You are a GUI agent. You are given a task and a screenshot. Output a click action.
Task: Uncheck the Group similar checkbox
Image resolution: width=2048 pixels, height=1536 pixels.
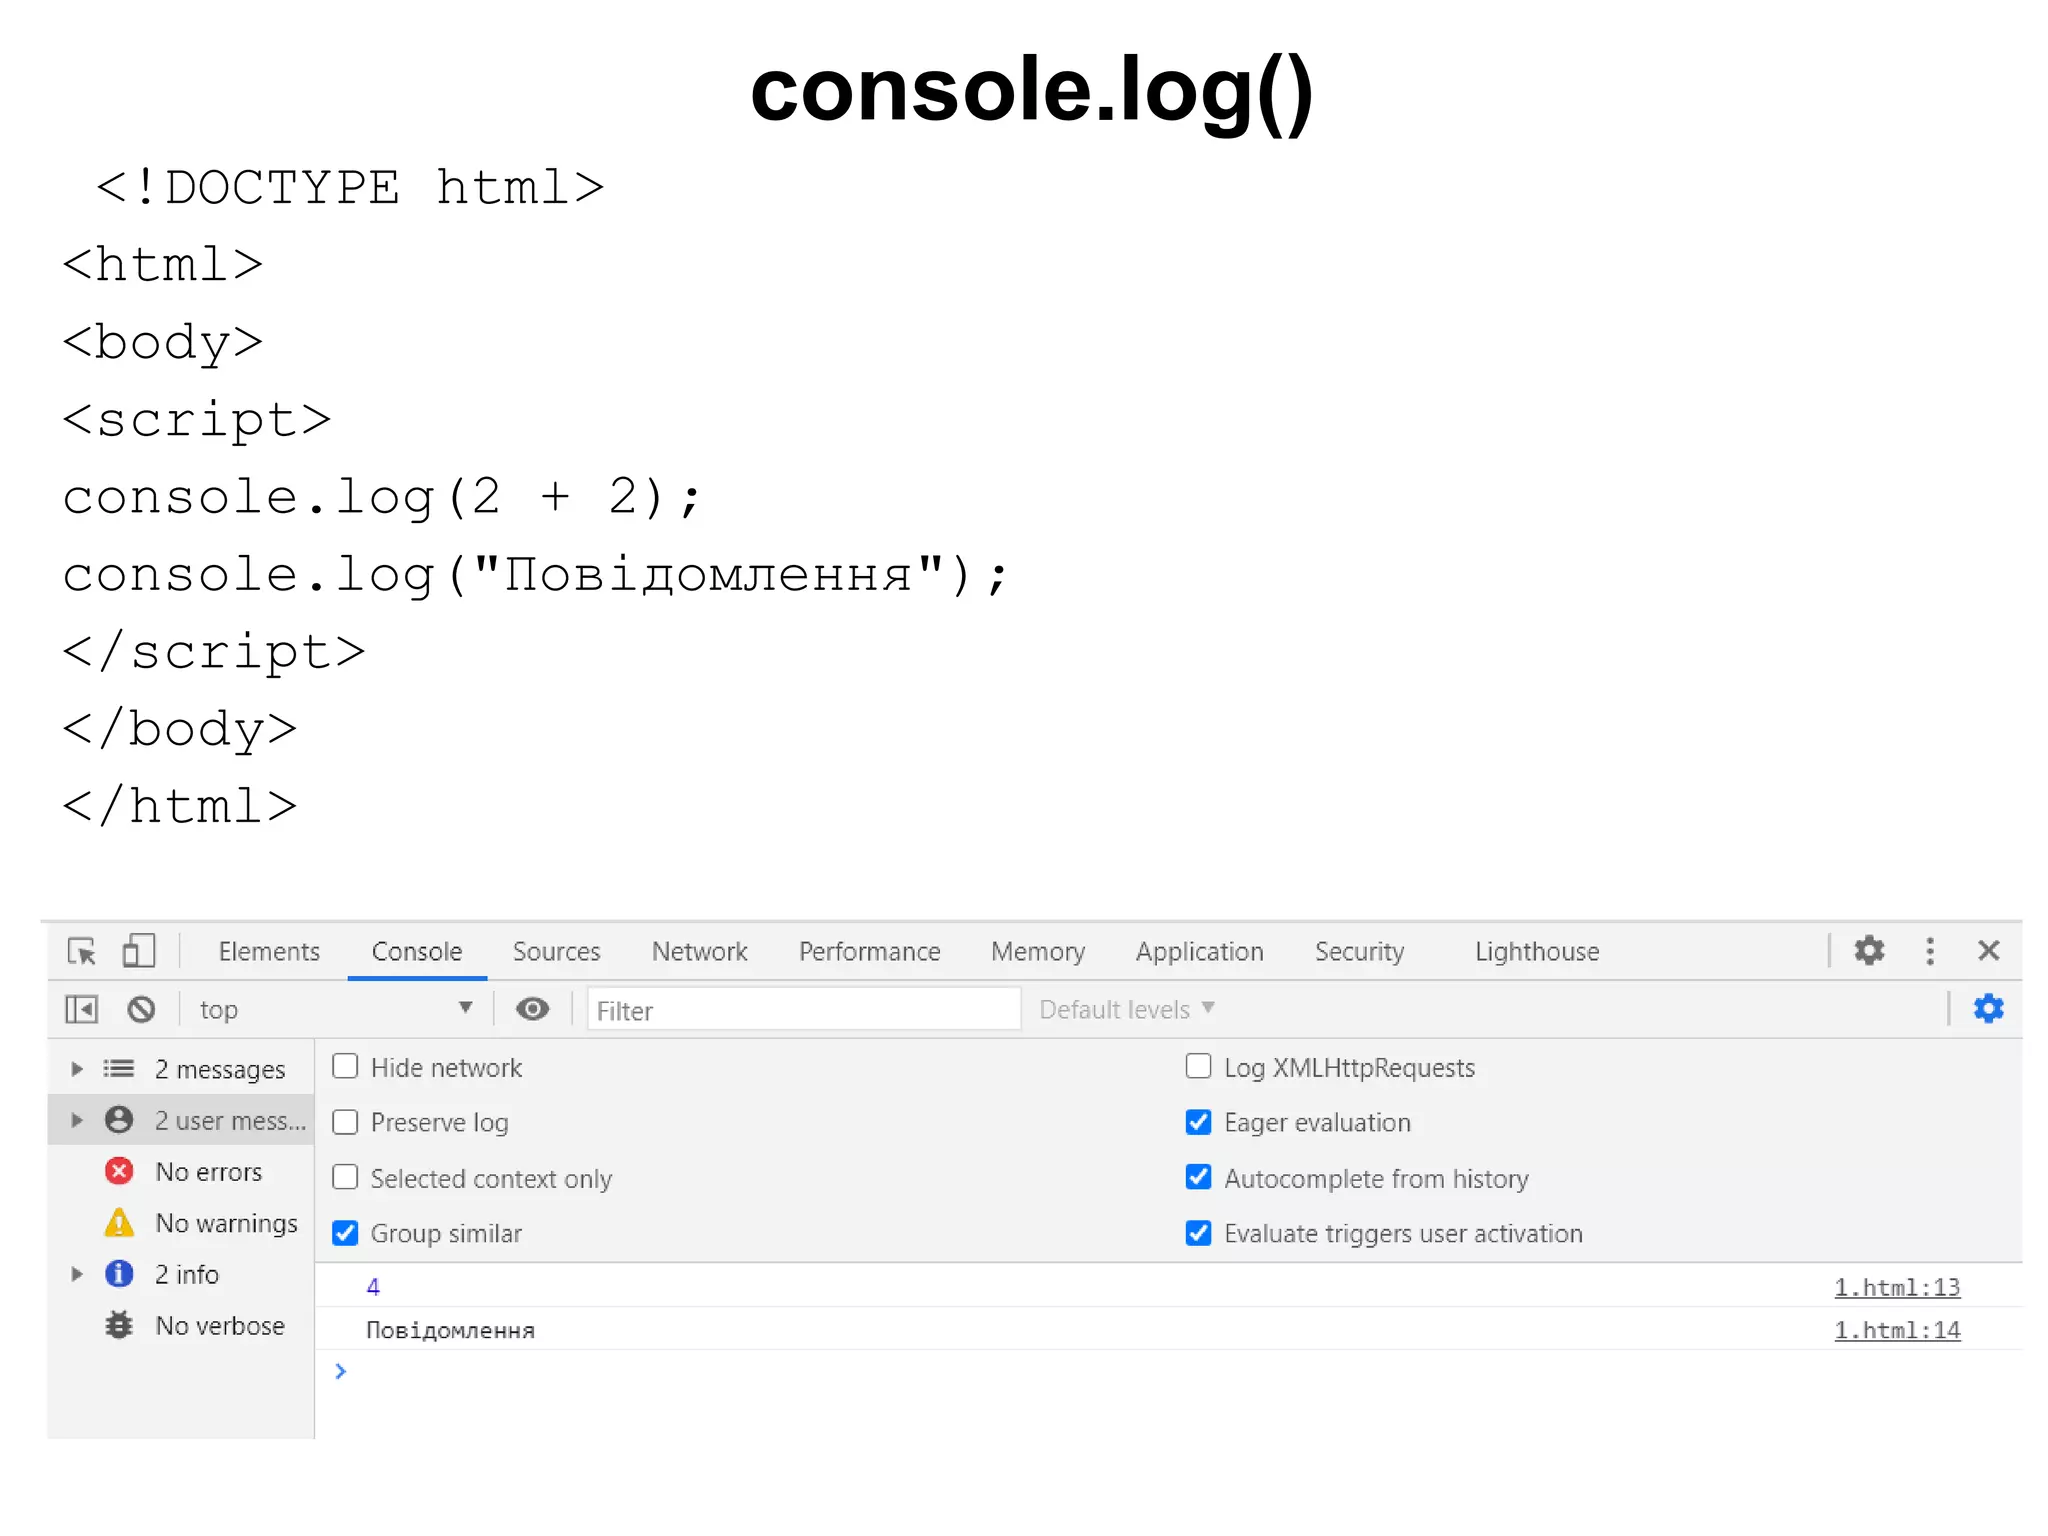coord(345,1233)
